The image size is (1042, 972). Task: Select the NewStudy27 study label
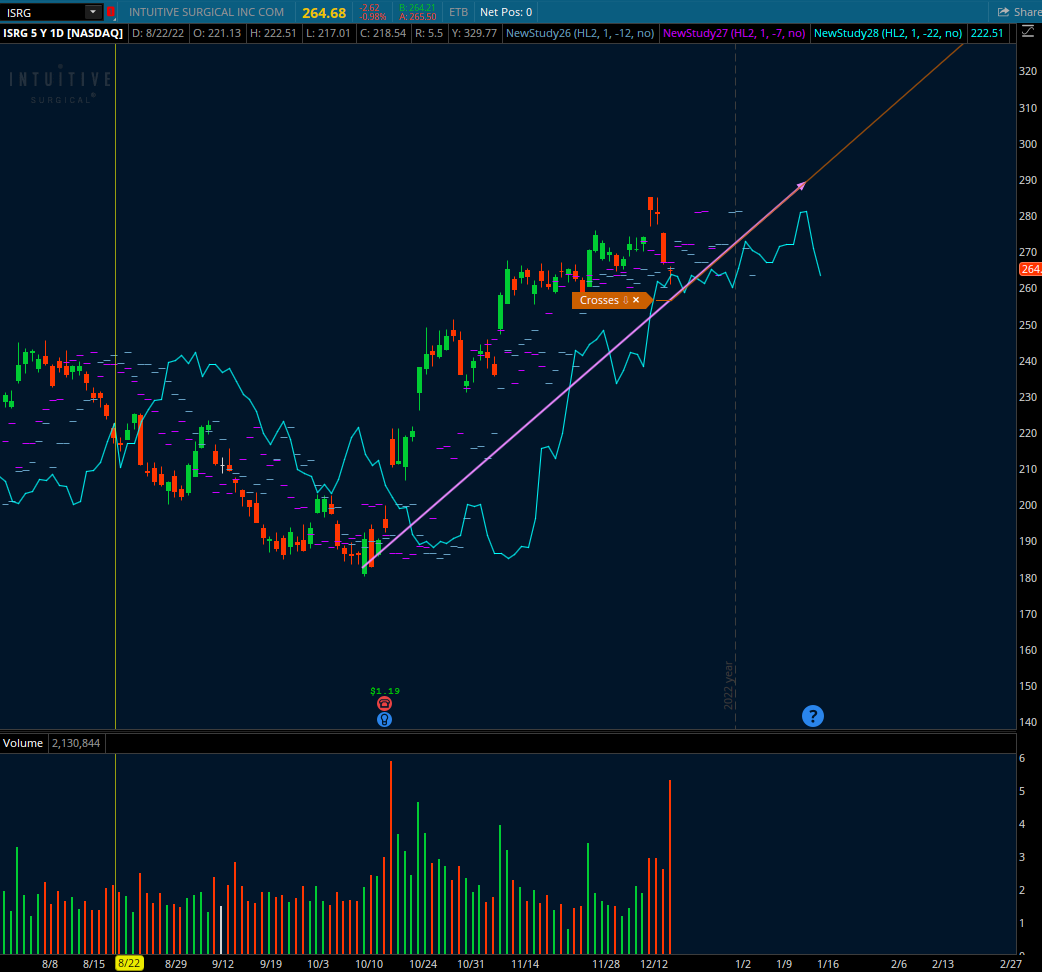(x=734, y=33)
